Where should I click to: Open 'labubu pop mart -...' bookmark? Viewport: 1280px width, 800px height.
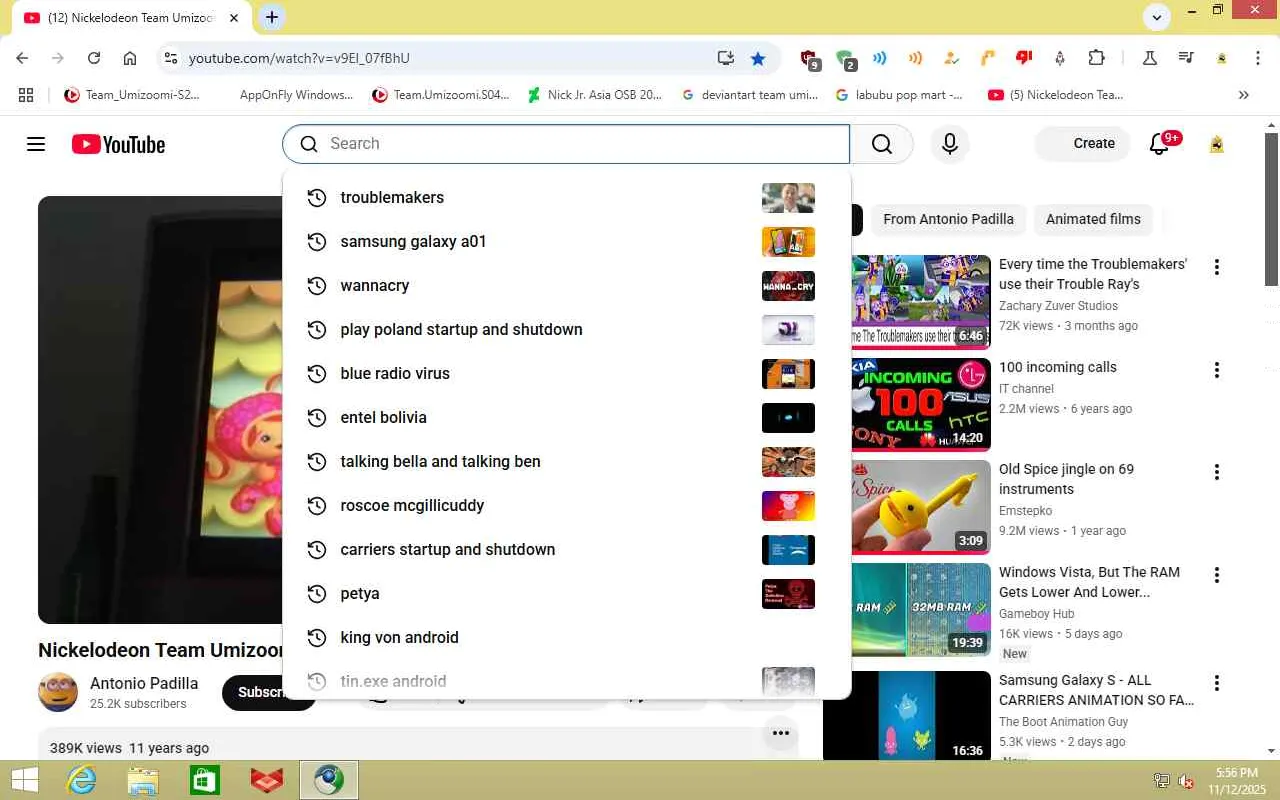897,95
